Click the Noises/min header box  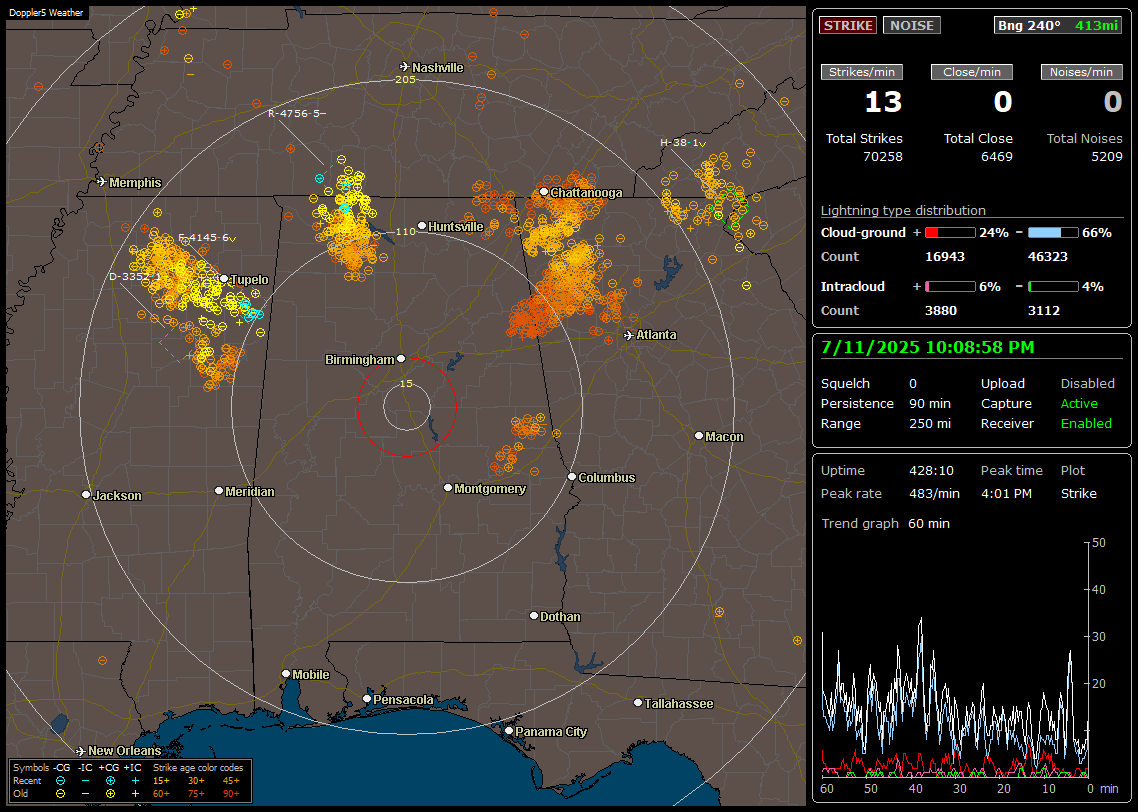pyautogui.click(x=1081, y=72)
